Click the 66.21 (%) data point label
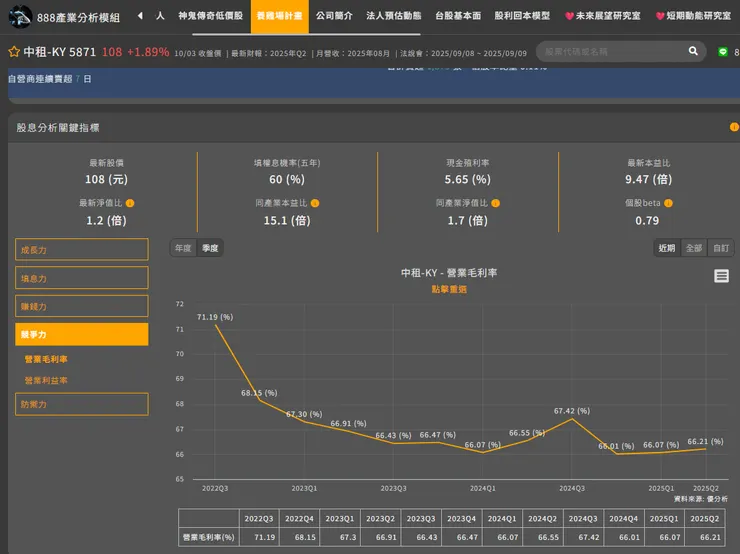The height and width of the screenshot is (554, 740). pyautogui.click(x=705, y=442)
